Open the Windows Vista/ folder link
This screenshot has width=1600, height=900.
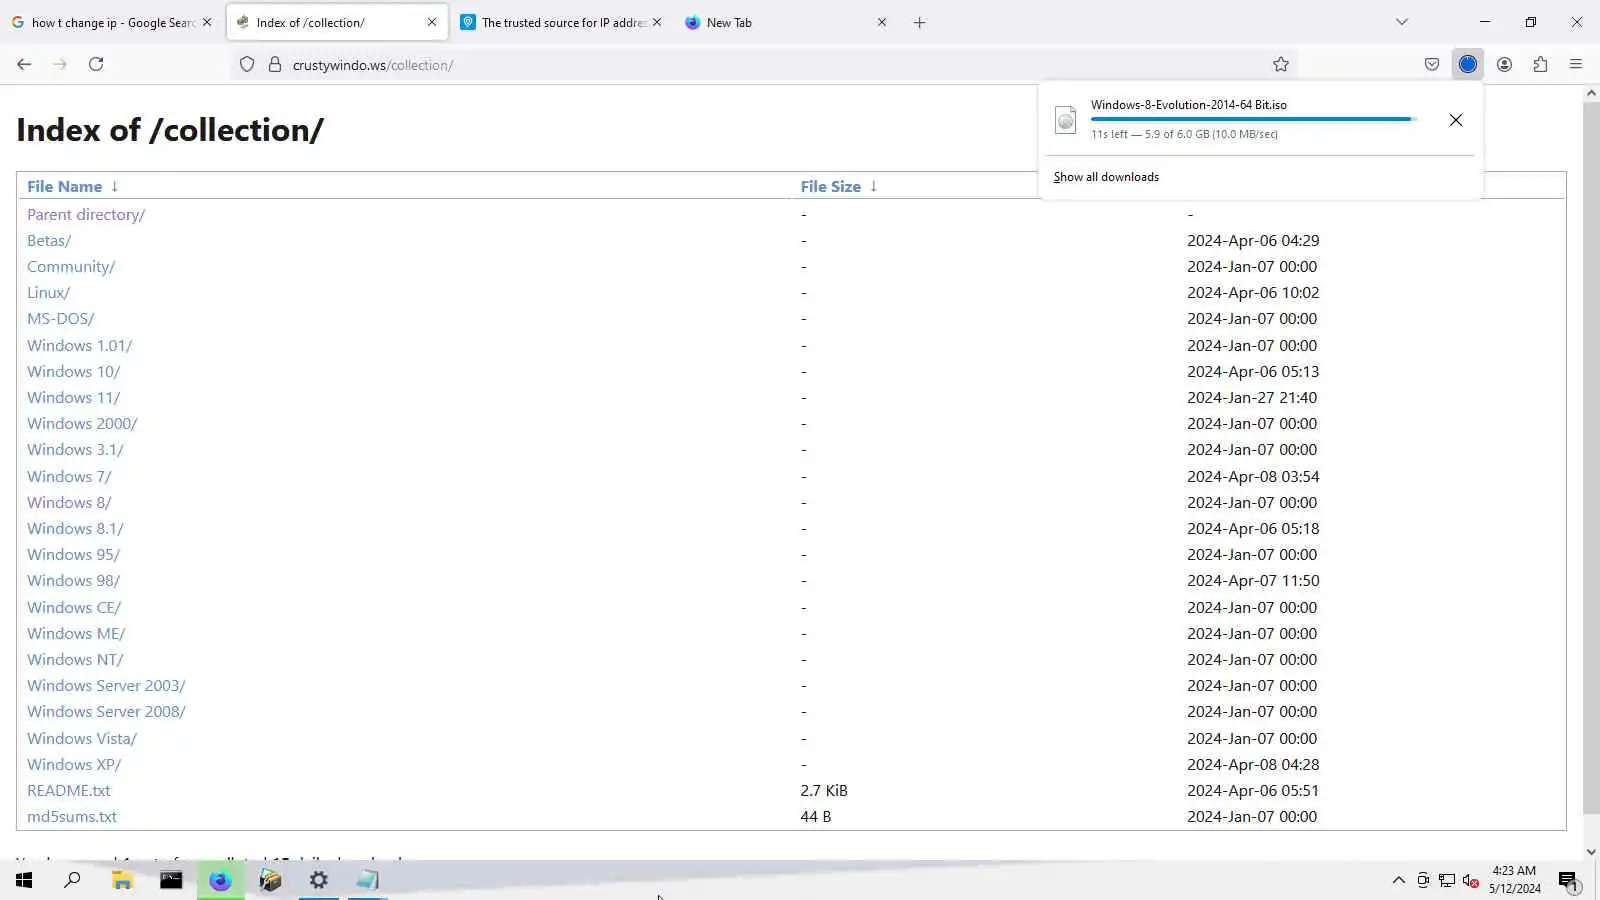click(82, 738)
